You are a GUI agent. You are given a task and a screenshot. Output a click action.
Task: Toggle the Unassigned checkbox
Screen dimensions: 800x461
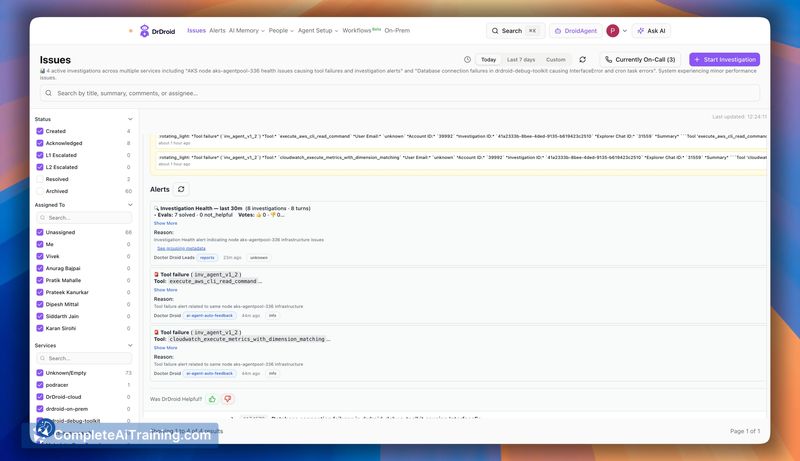[40, 232]
